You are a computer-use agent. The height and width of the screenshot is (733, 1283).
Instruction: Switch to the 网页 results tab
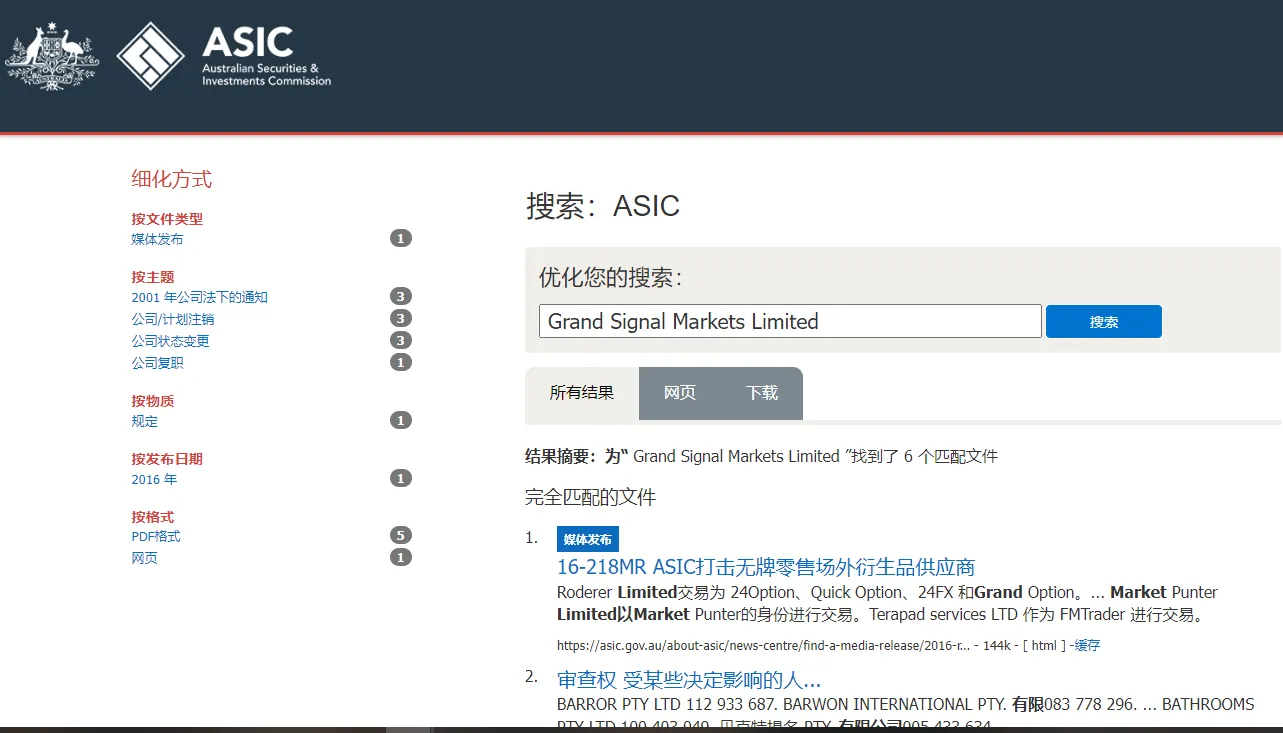(x=680, y=393)
